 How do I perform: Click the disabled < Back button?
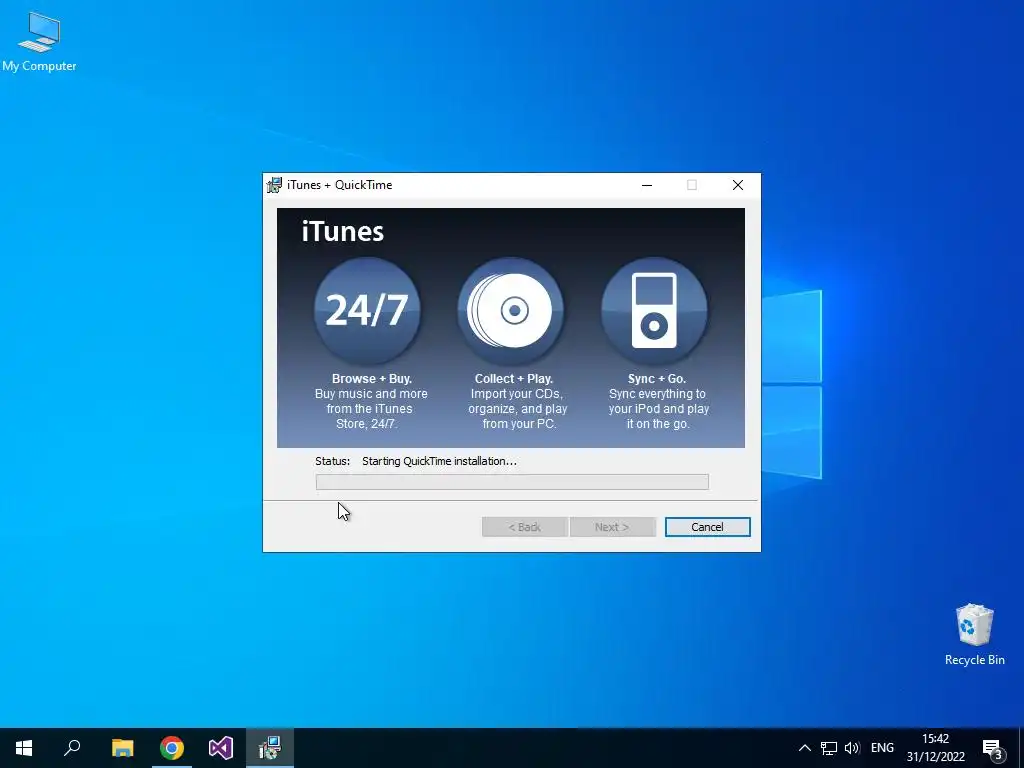click(x=524, y=527)
